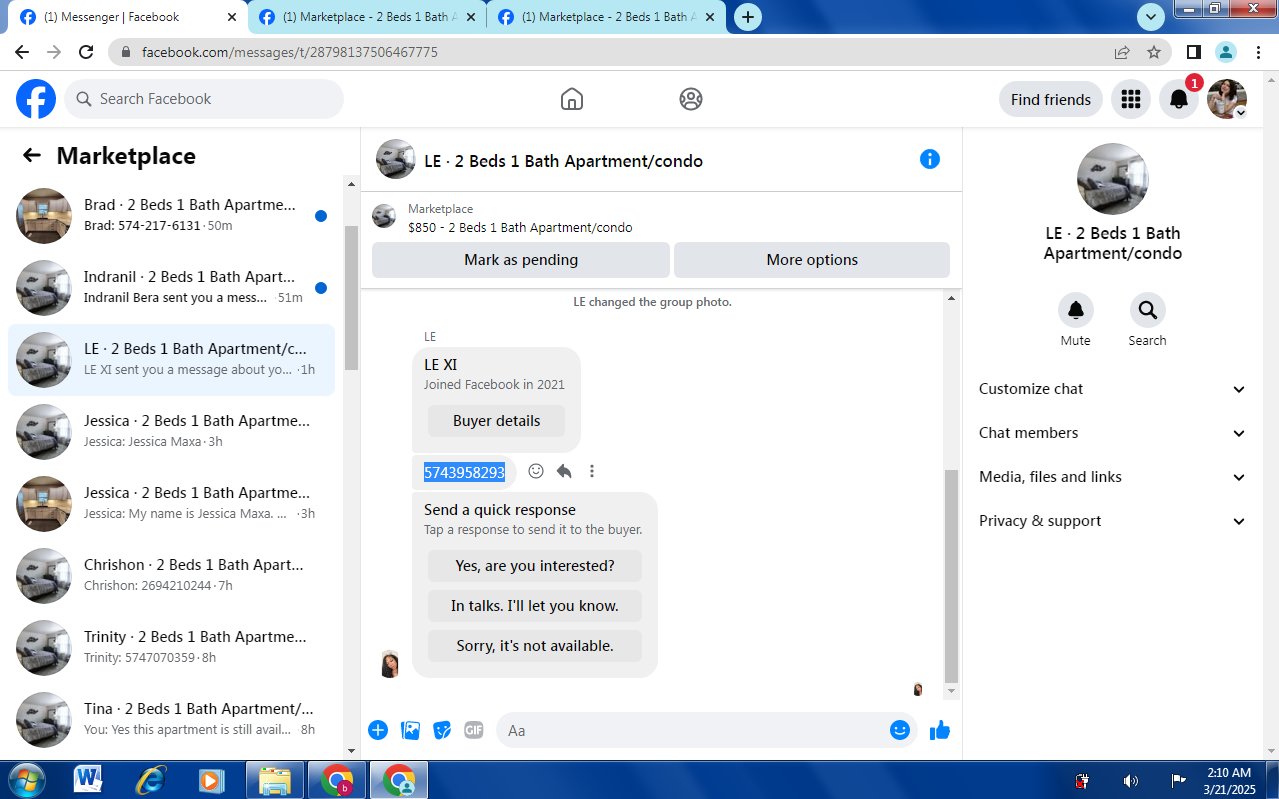Open Chrome tab search dropdown arrow
Screen dimensions: 1279x799
[1151, 16]
